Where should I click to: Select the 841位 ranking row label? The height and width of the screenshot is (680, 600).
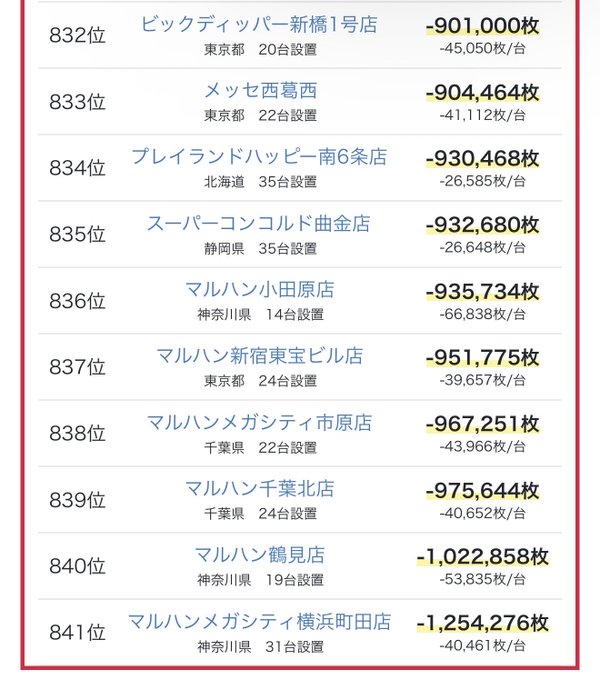[x=77, y=632]
